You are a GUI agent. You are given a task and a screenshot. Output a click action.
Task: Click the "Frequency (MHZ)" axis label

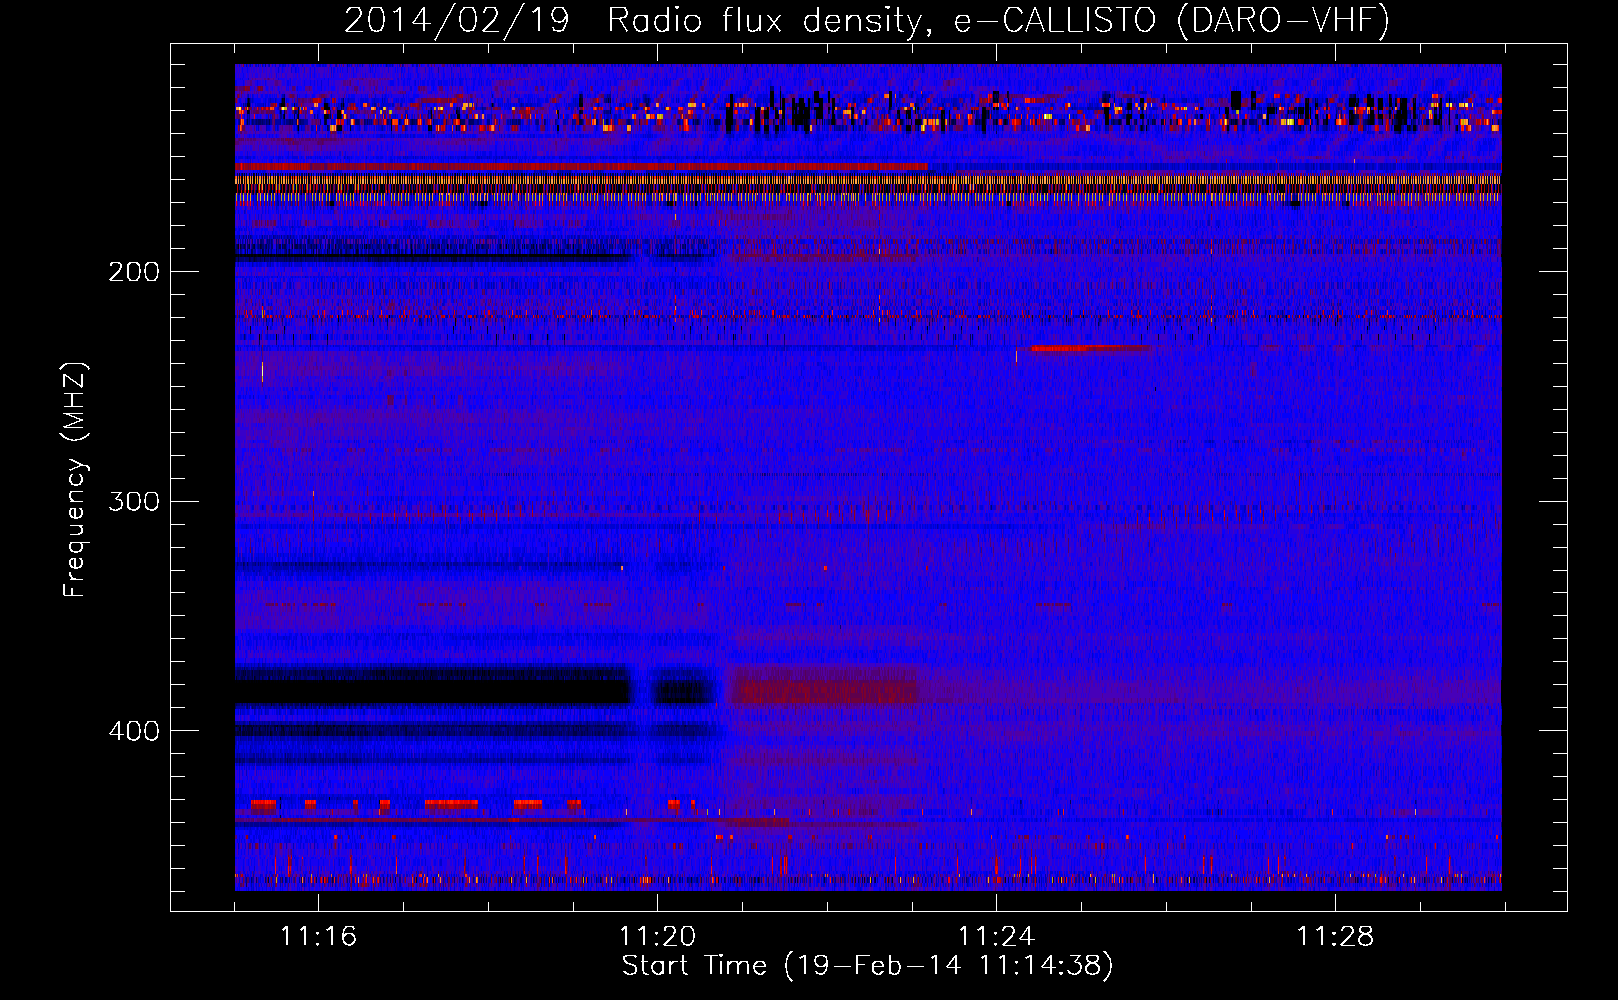(x=75, y=479)
